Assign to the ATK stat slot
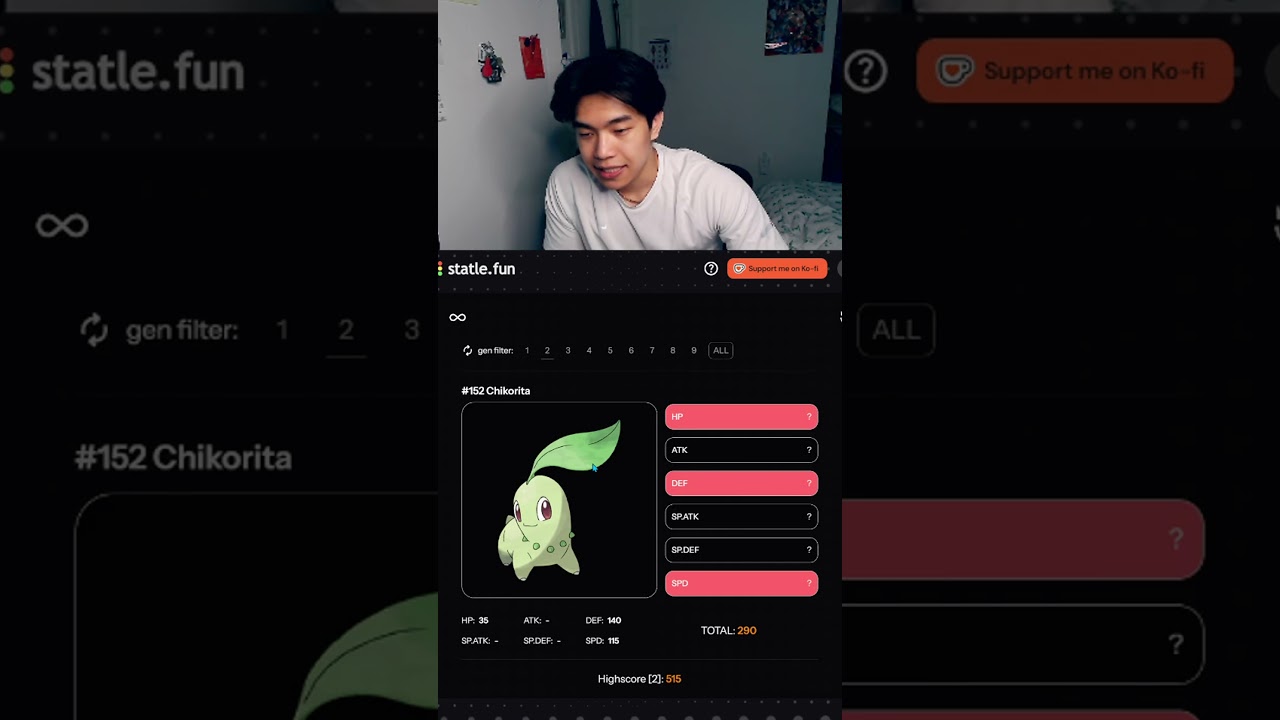This screenshot has height=720, width=1280. coord(741,450)
